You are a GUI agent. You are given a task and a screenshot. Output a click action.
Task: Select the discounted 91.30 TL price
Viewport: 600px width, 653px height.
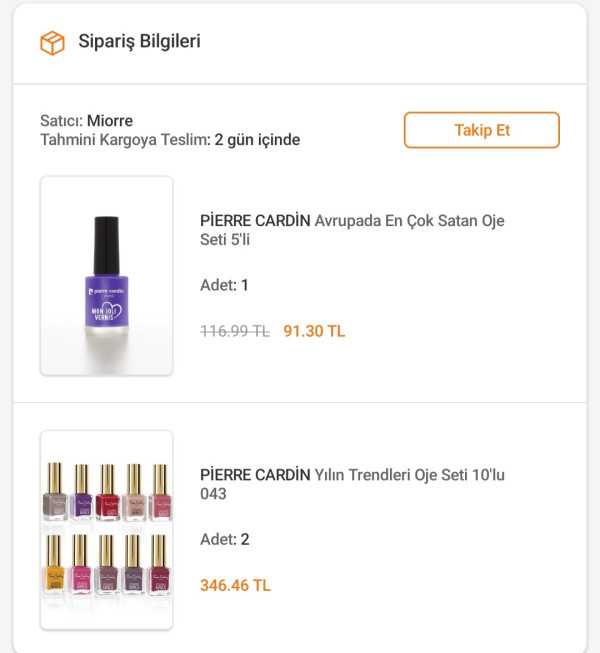coord(314,331)
